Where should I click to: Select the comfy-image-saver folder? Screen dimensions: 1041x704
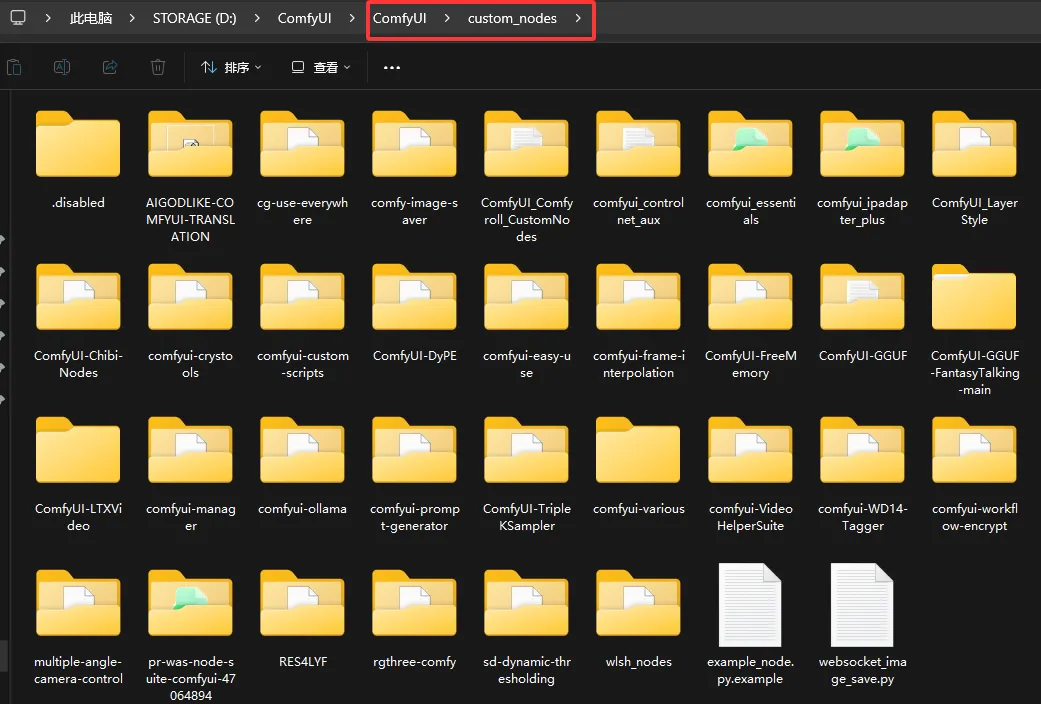[414, 169]
